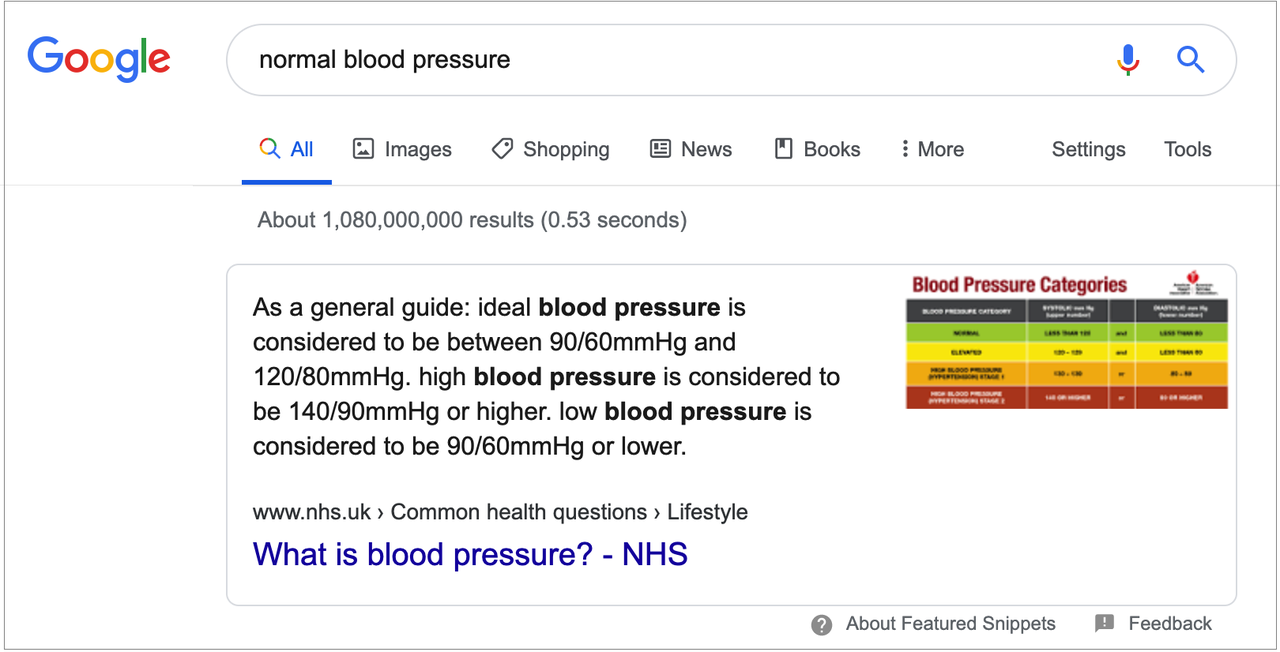Viewport: 1280px width, 652px height.
Task: Click the question mark icon near About Featured Snippets
Action: [822, 625]
